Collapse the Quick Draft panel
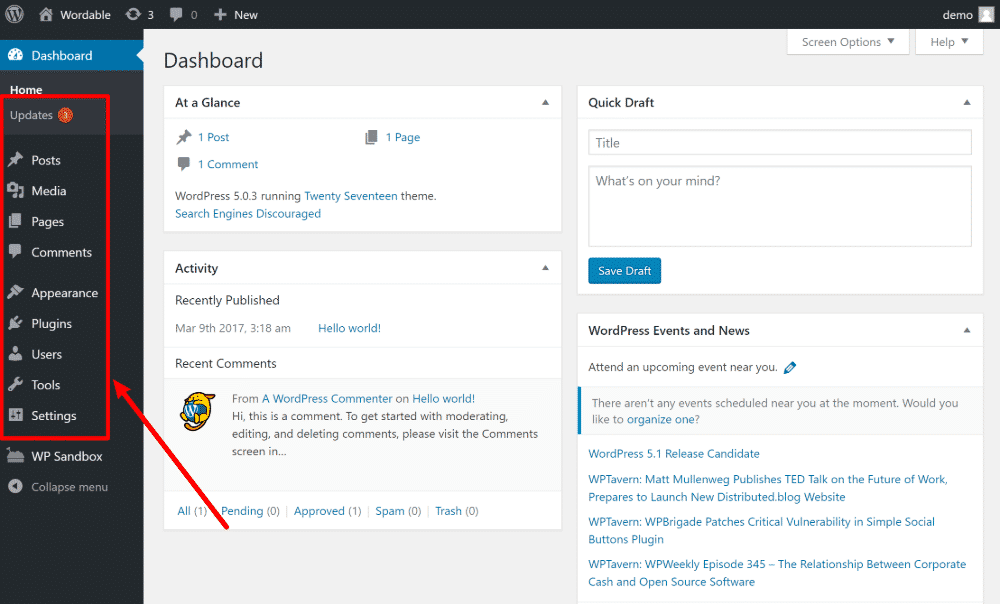The image size is (1000, 604). click(x=967, y=103)
